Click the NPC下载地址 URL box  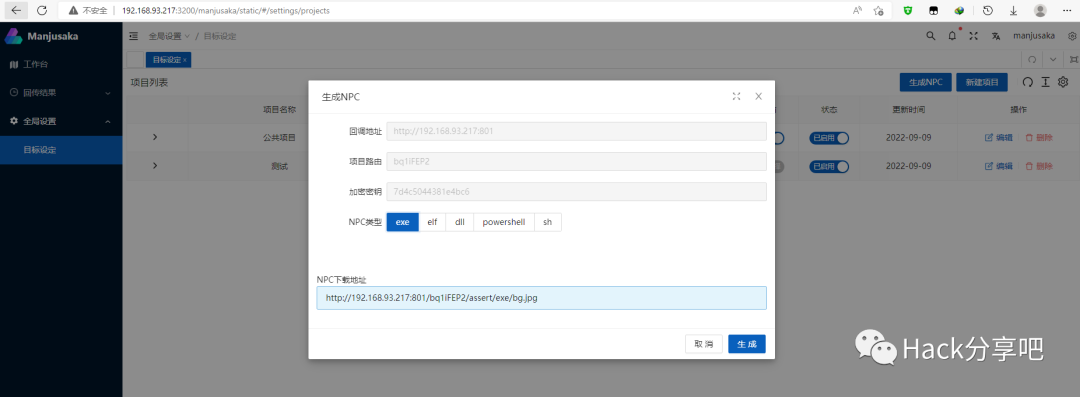541,298
